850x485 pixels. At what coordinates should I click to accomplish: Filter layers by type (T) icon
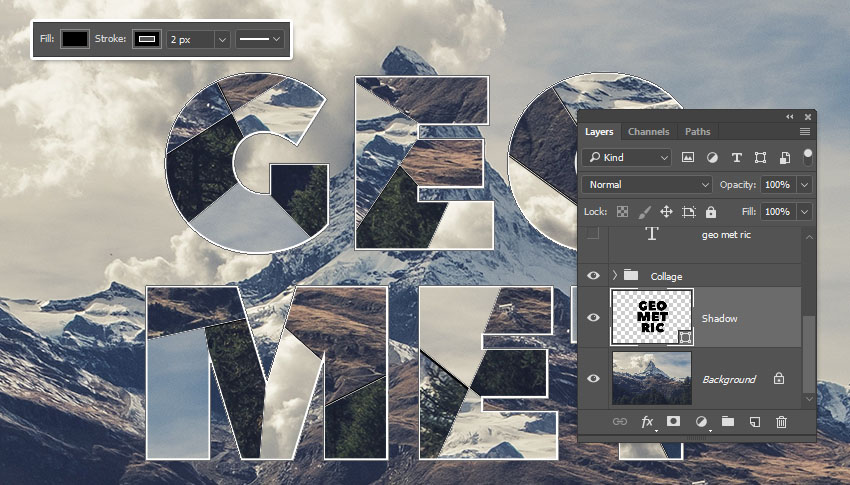click(737, 158)
